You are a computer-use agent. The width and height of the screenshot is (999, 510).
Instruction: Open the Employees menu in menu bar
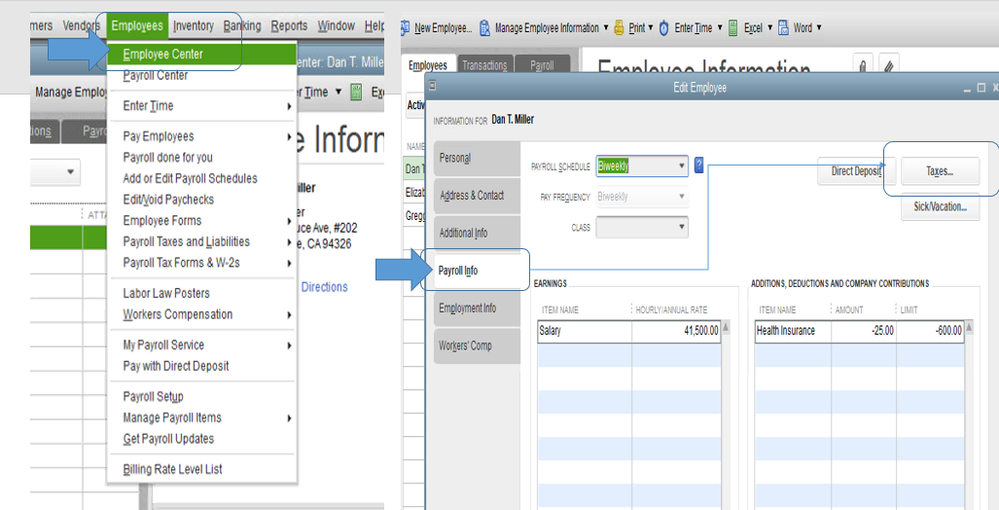coord(137,26)
